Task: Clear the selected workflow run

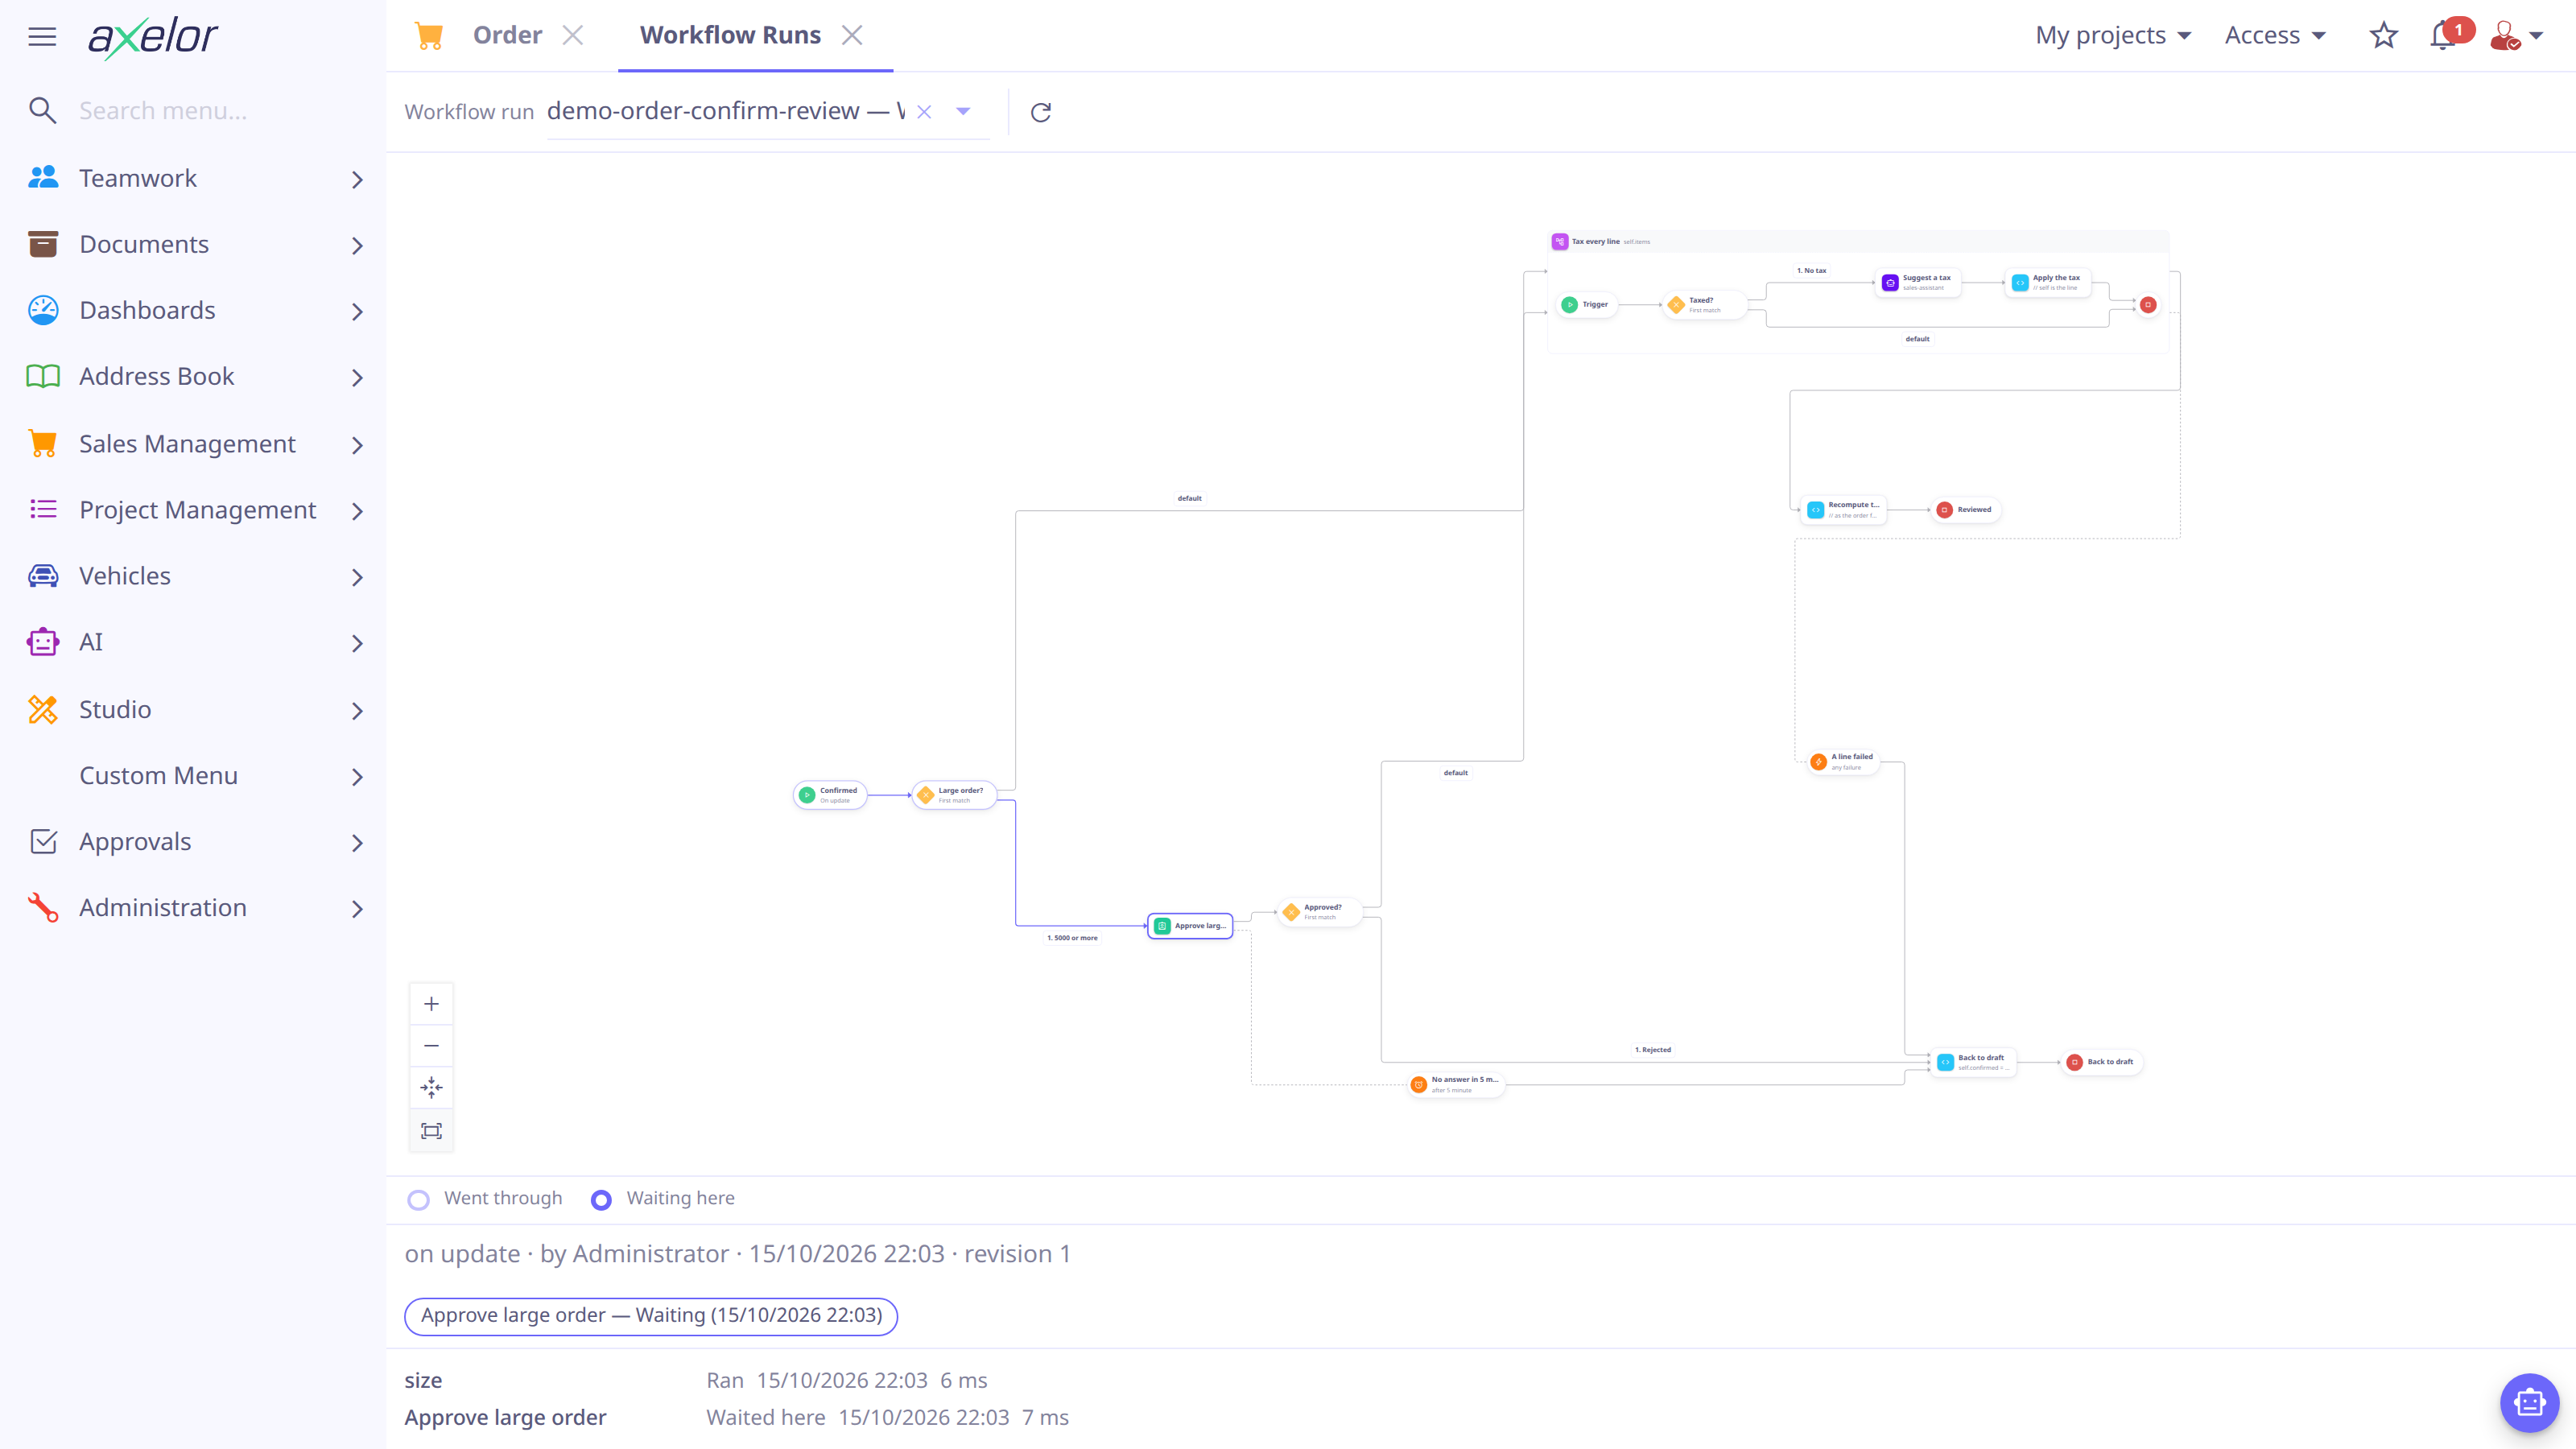Action: 924,112
